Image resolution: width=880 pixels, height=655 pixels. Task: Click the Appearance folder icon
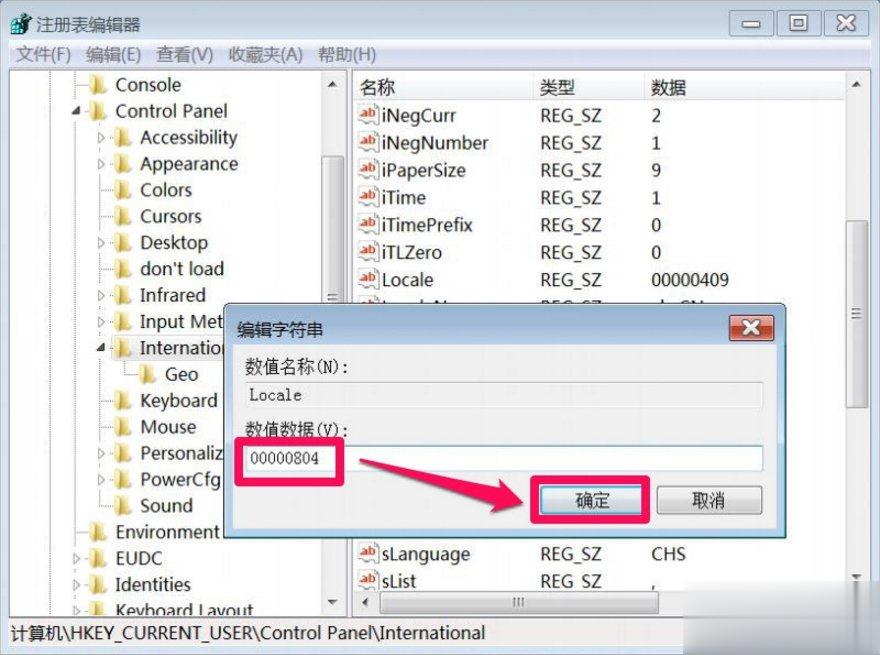click(x=123, y=164)
